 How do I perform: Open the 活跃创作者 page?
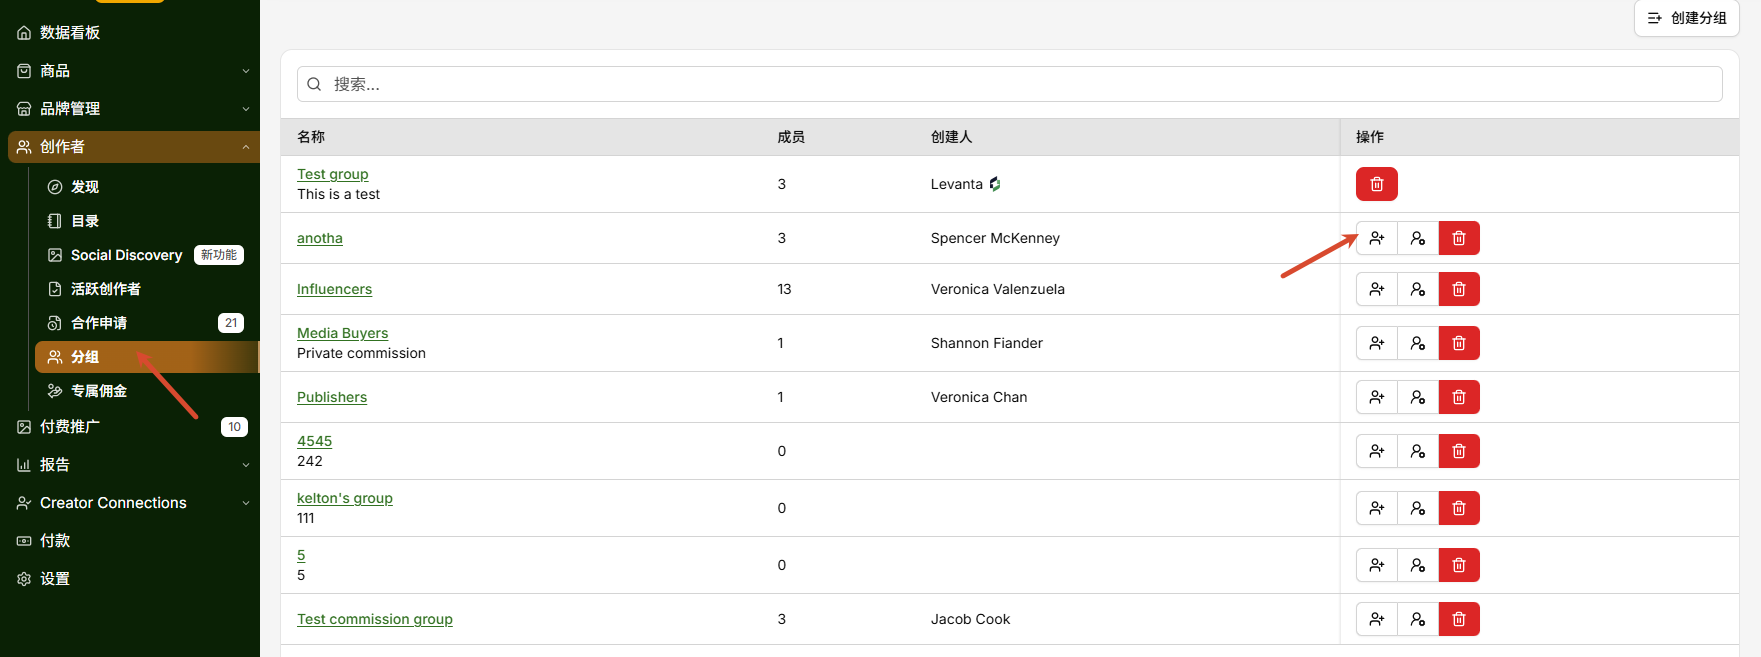tap(146, 289)
